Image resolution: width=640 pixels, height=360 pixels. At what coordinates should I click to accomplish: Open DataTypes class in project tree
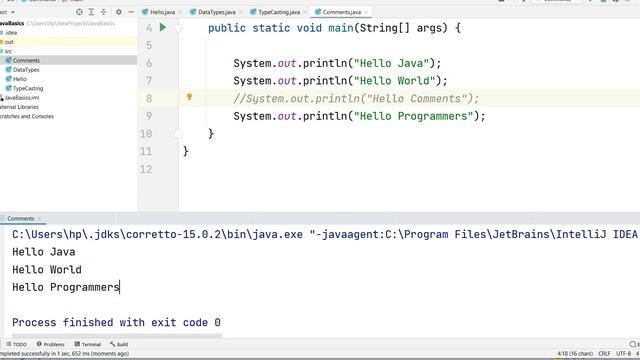tap(26, 70)
